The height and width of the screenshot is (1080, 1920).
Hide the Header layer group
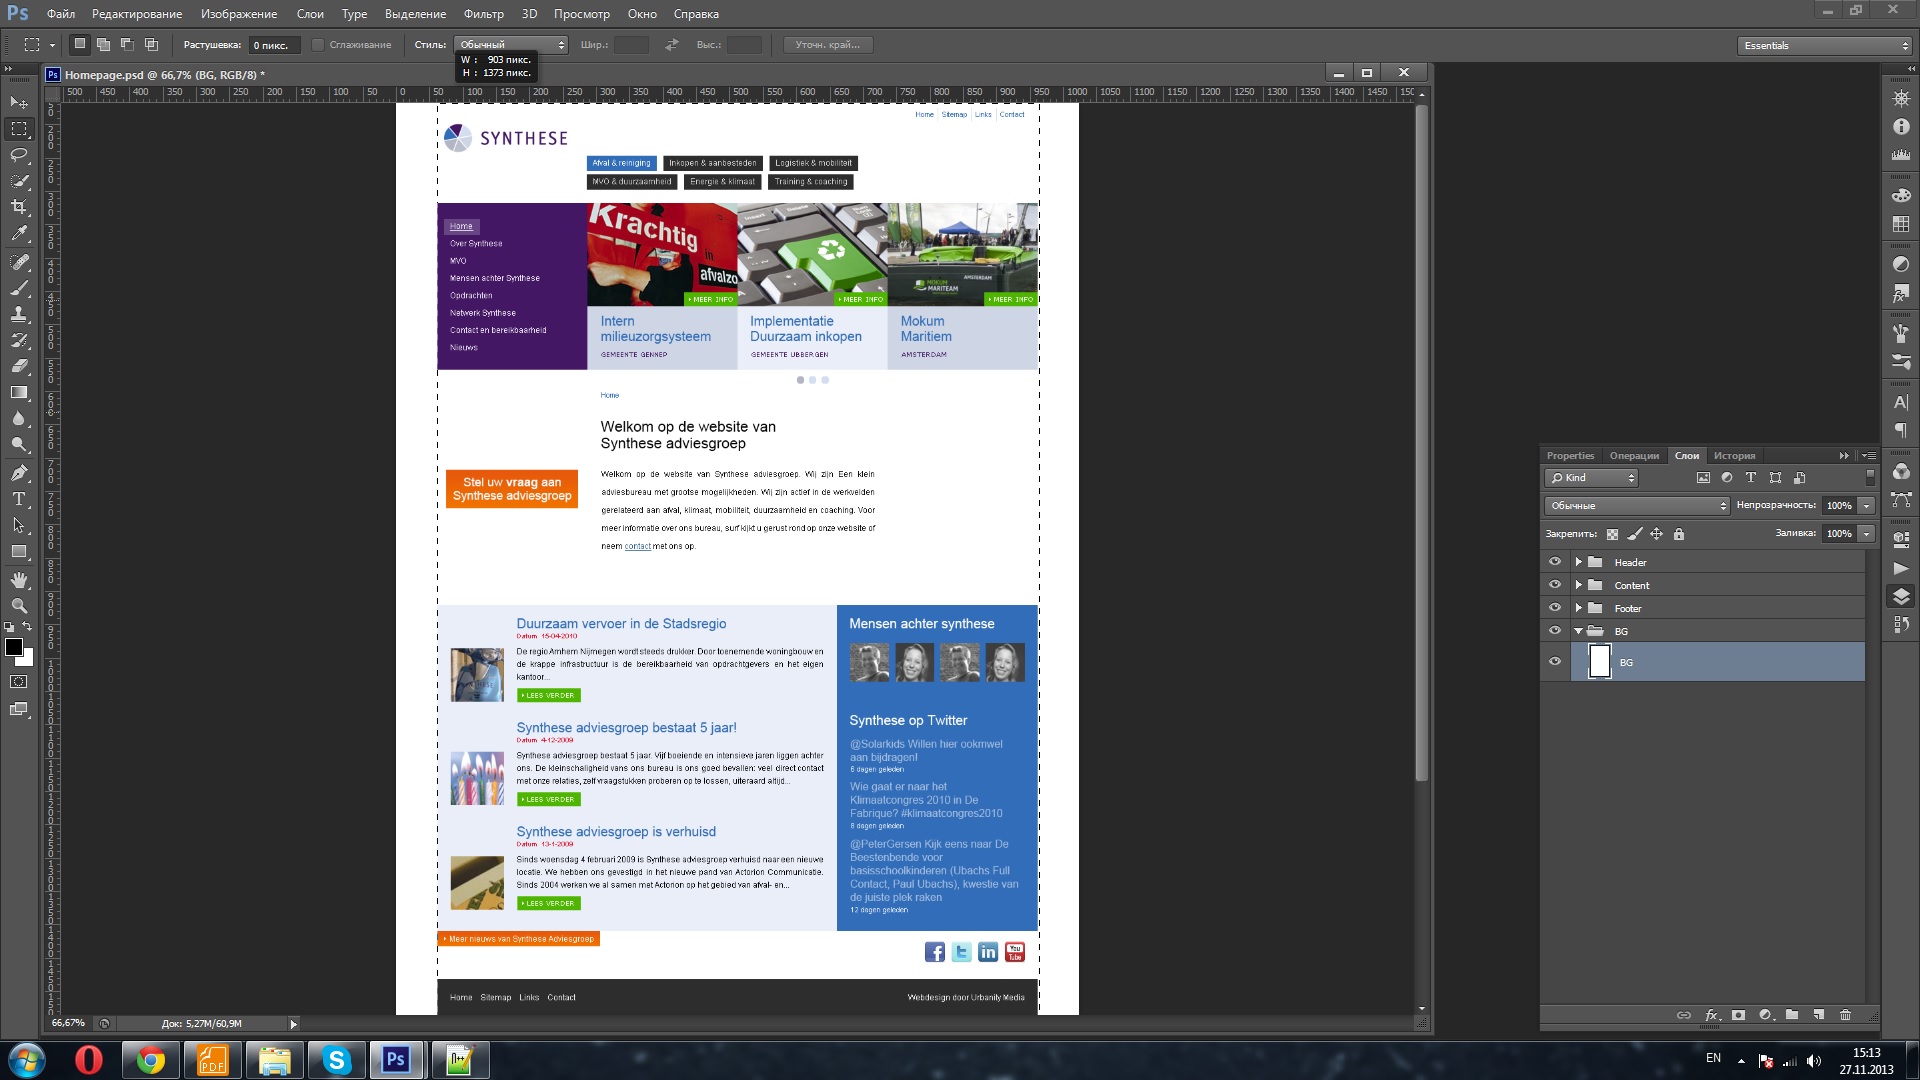click(x=1554, y=562)
